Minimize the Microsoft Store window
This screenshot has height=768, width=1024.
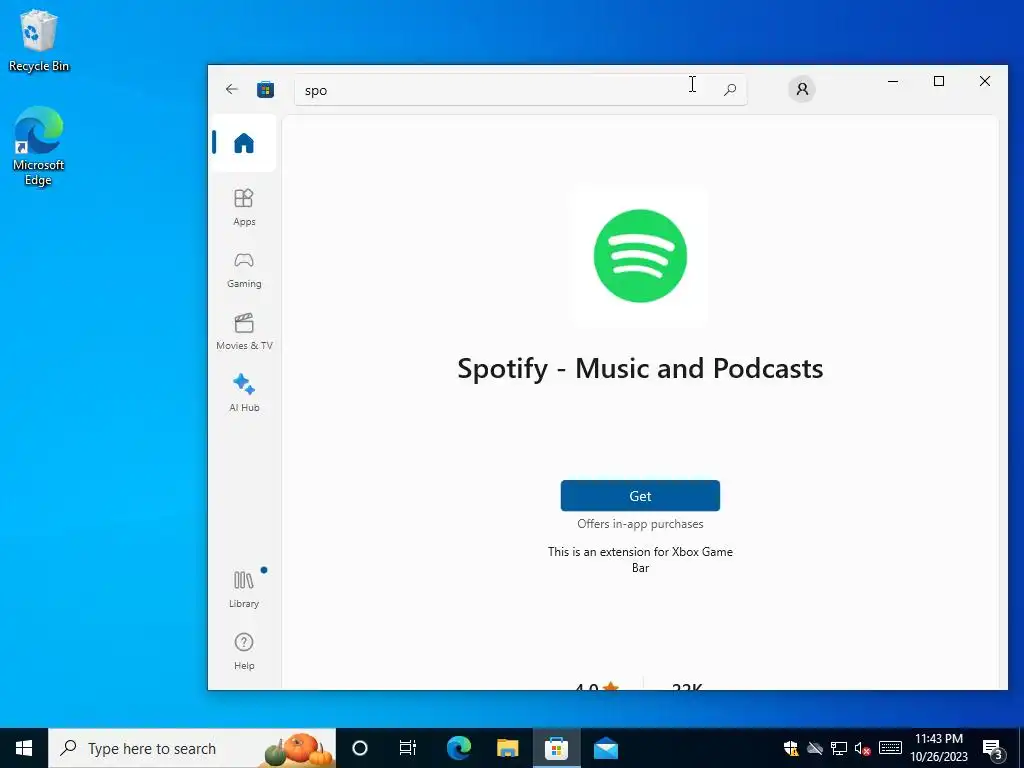tap(893, 81)
